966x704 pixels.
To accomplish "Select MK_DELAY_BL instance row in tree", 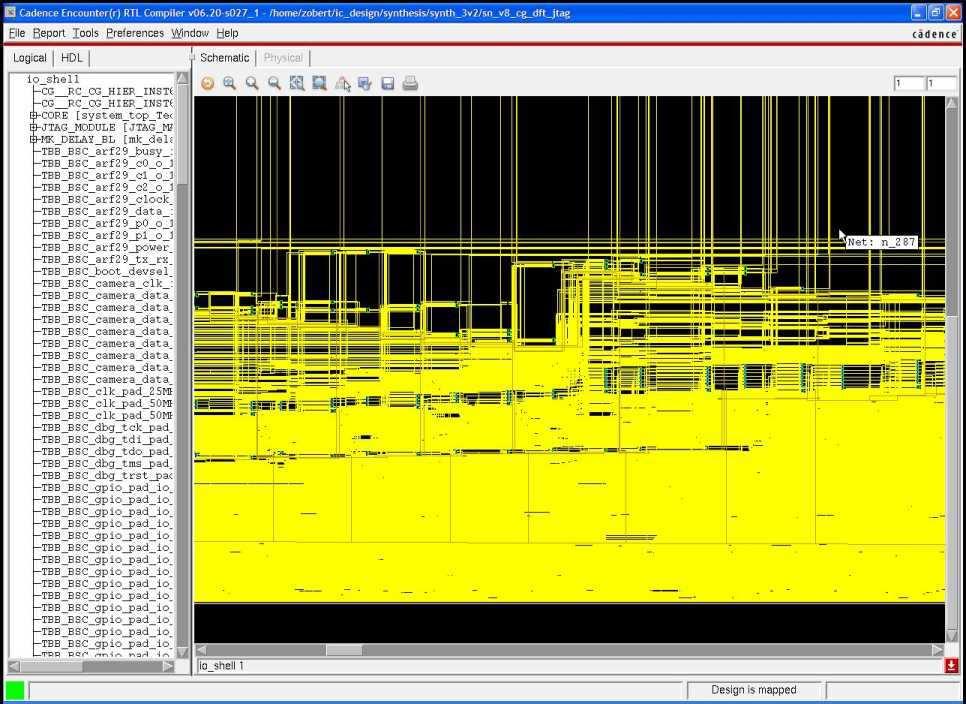I will click(107, 140).
